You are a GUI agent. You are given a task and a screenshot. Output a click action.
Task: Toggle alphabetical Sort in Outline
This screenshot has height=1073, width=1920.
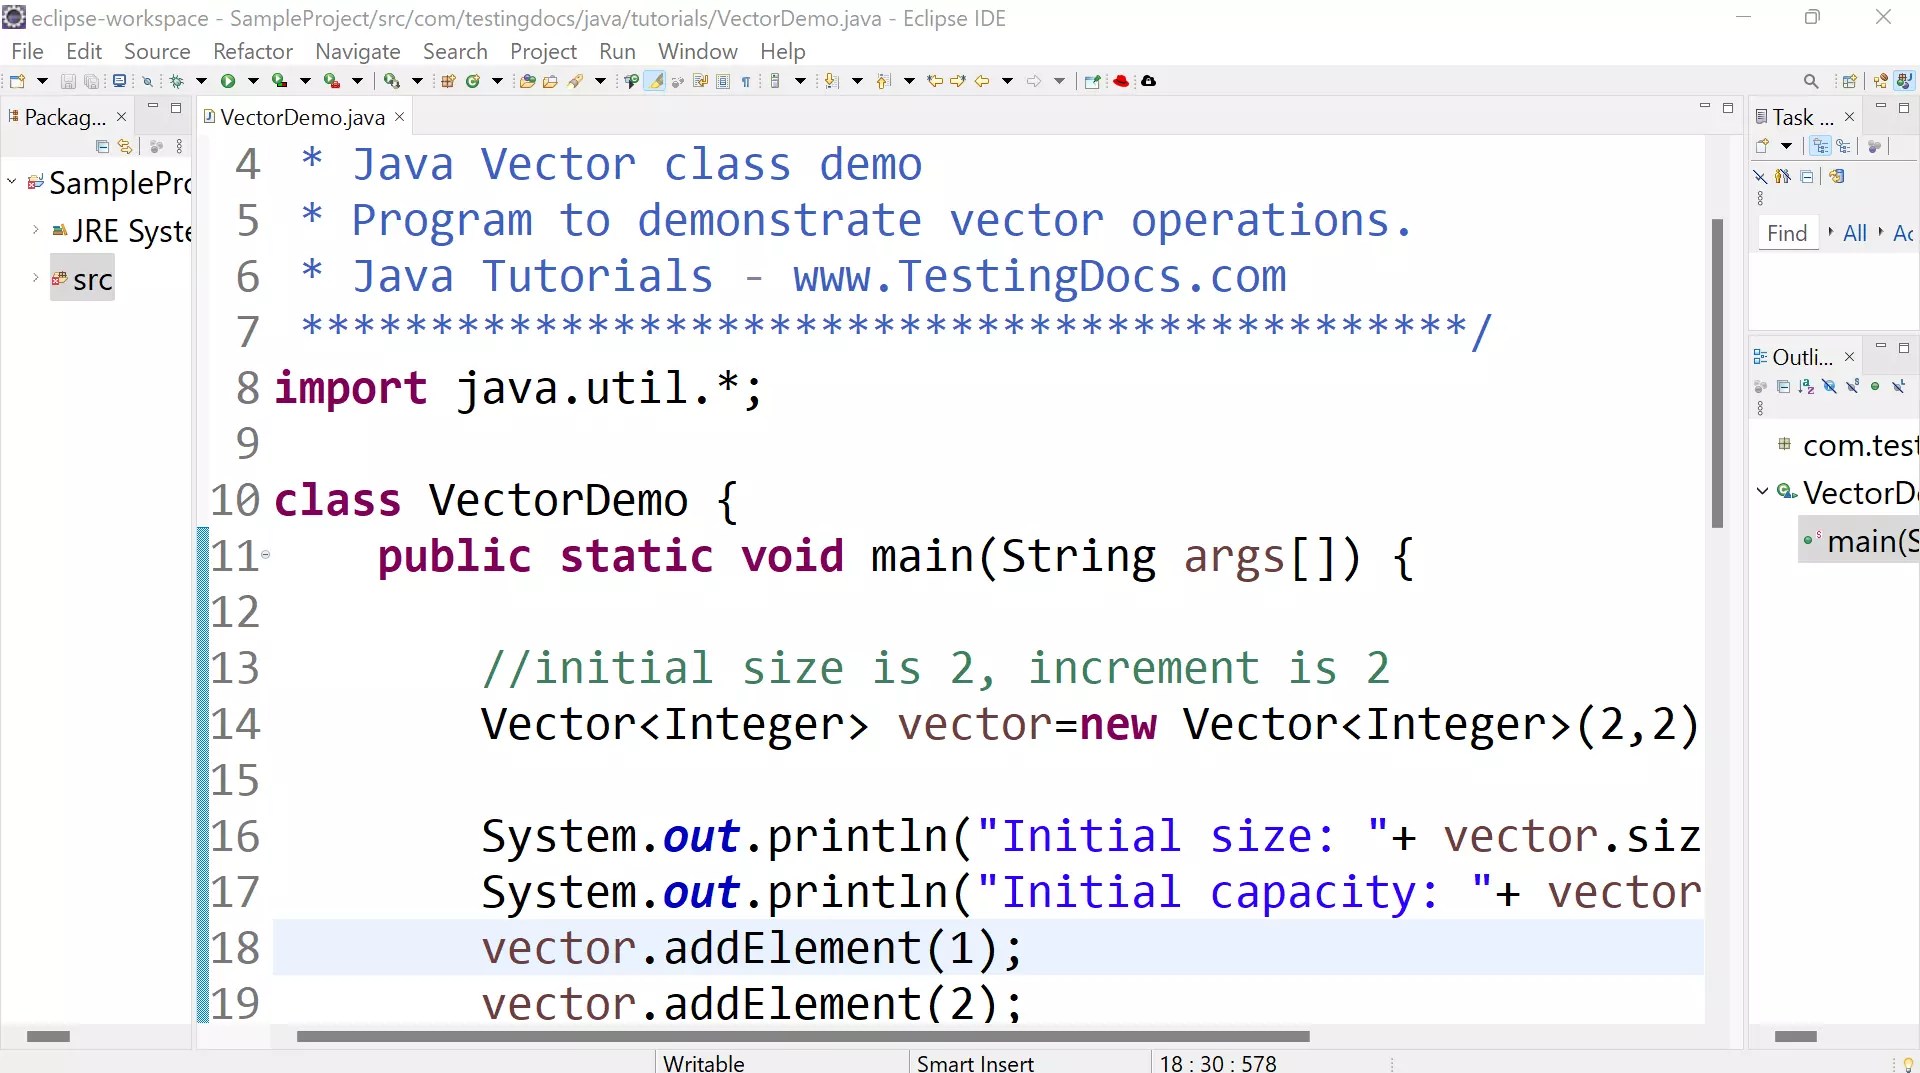[x=1806, y=386]
